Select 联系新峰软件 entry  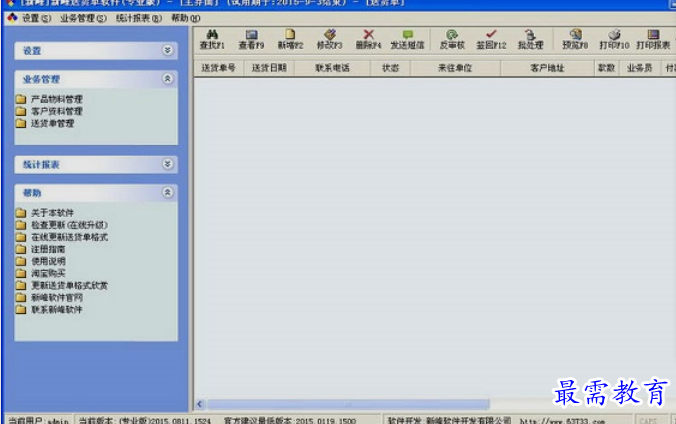coord(49,309)
